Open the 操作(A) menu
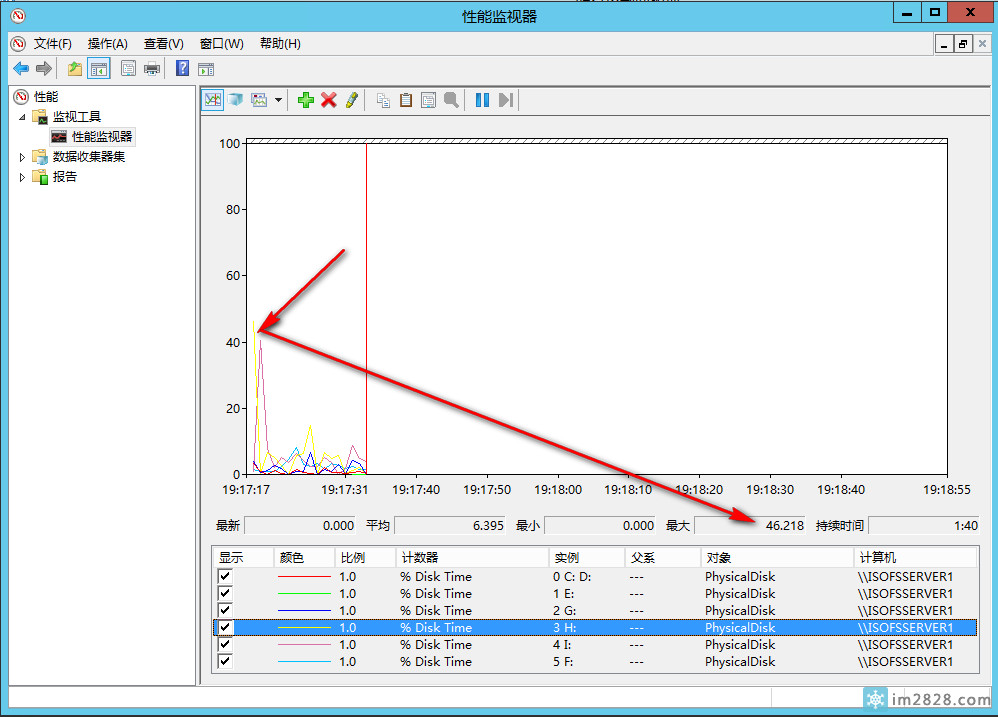Viewport: 998px width, 717px height. [x=107, y=44]
